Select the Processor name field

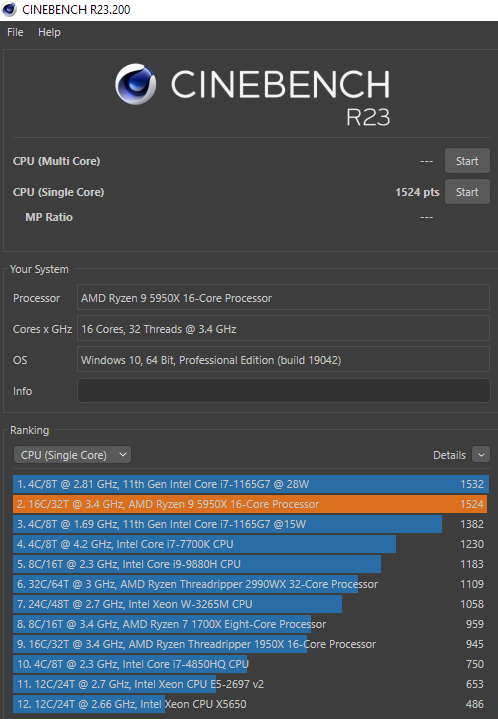(x=283, y=298)
